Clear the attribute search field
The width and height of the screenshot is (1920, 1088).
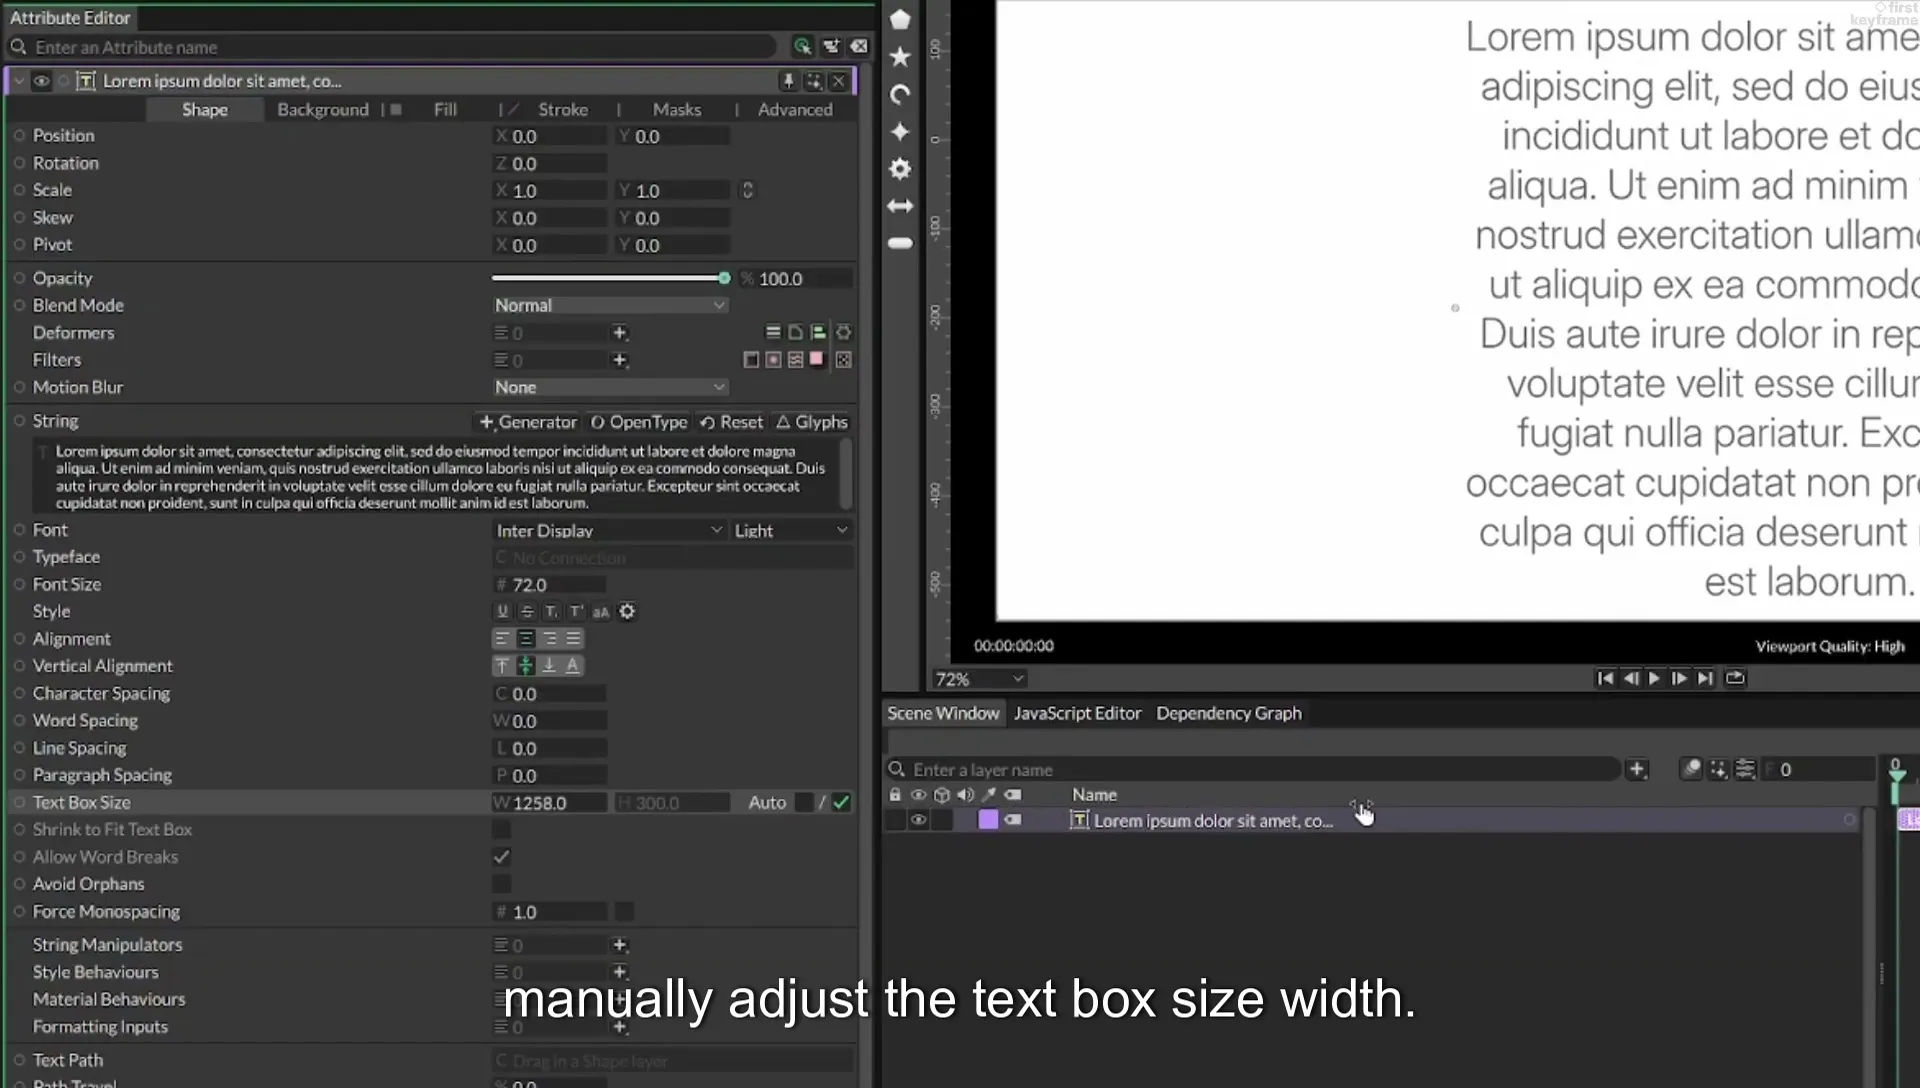pyautogui.click(x=859, y=46)
